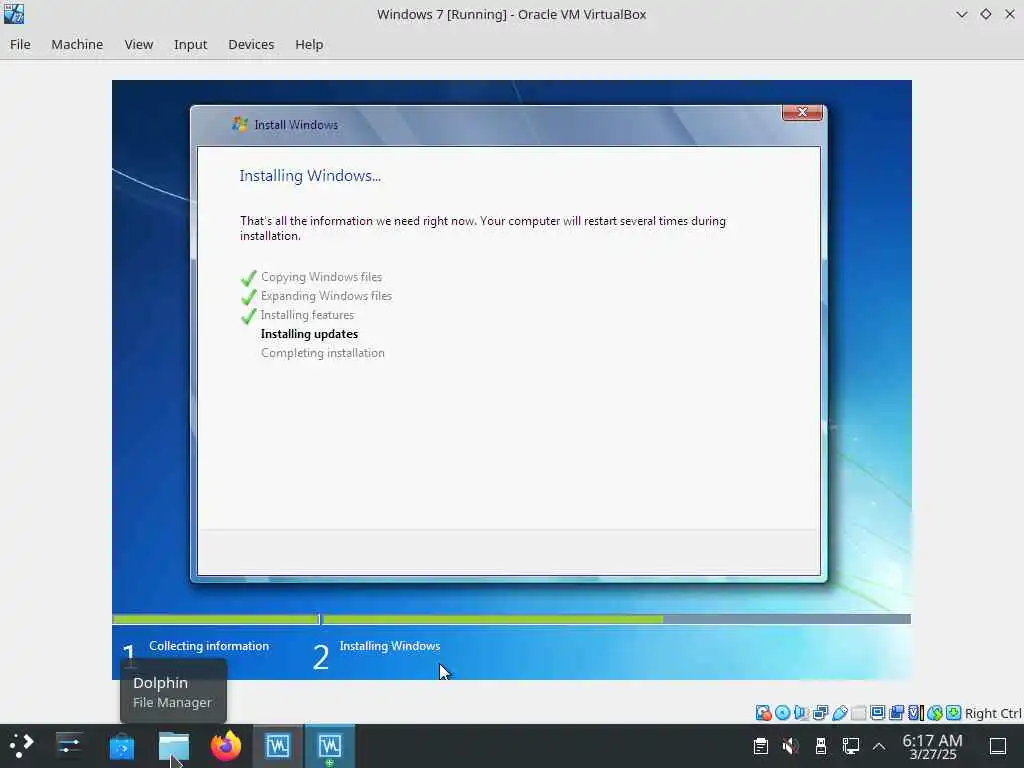The image size is (1024, 768).
Task: Click the Installing features text
Action: tap(307, 315)
